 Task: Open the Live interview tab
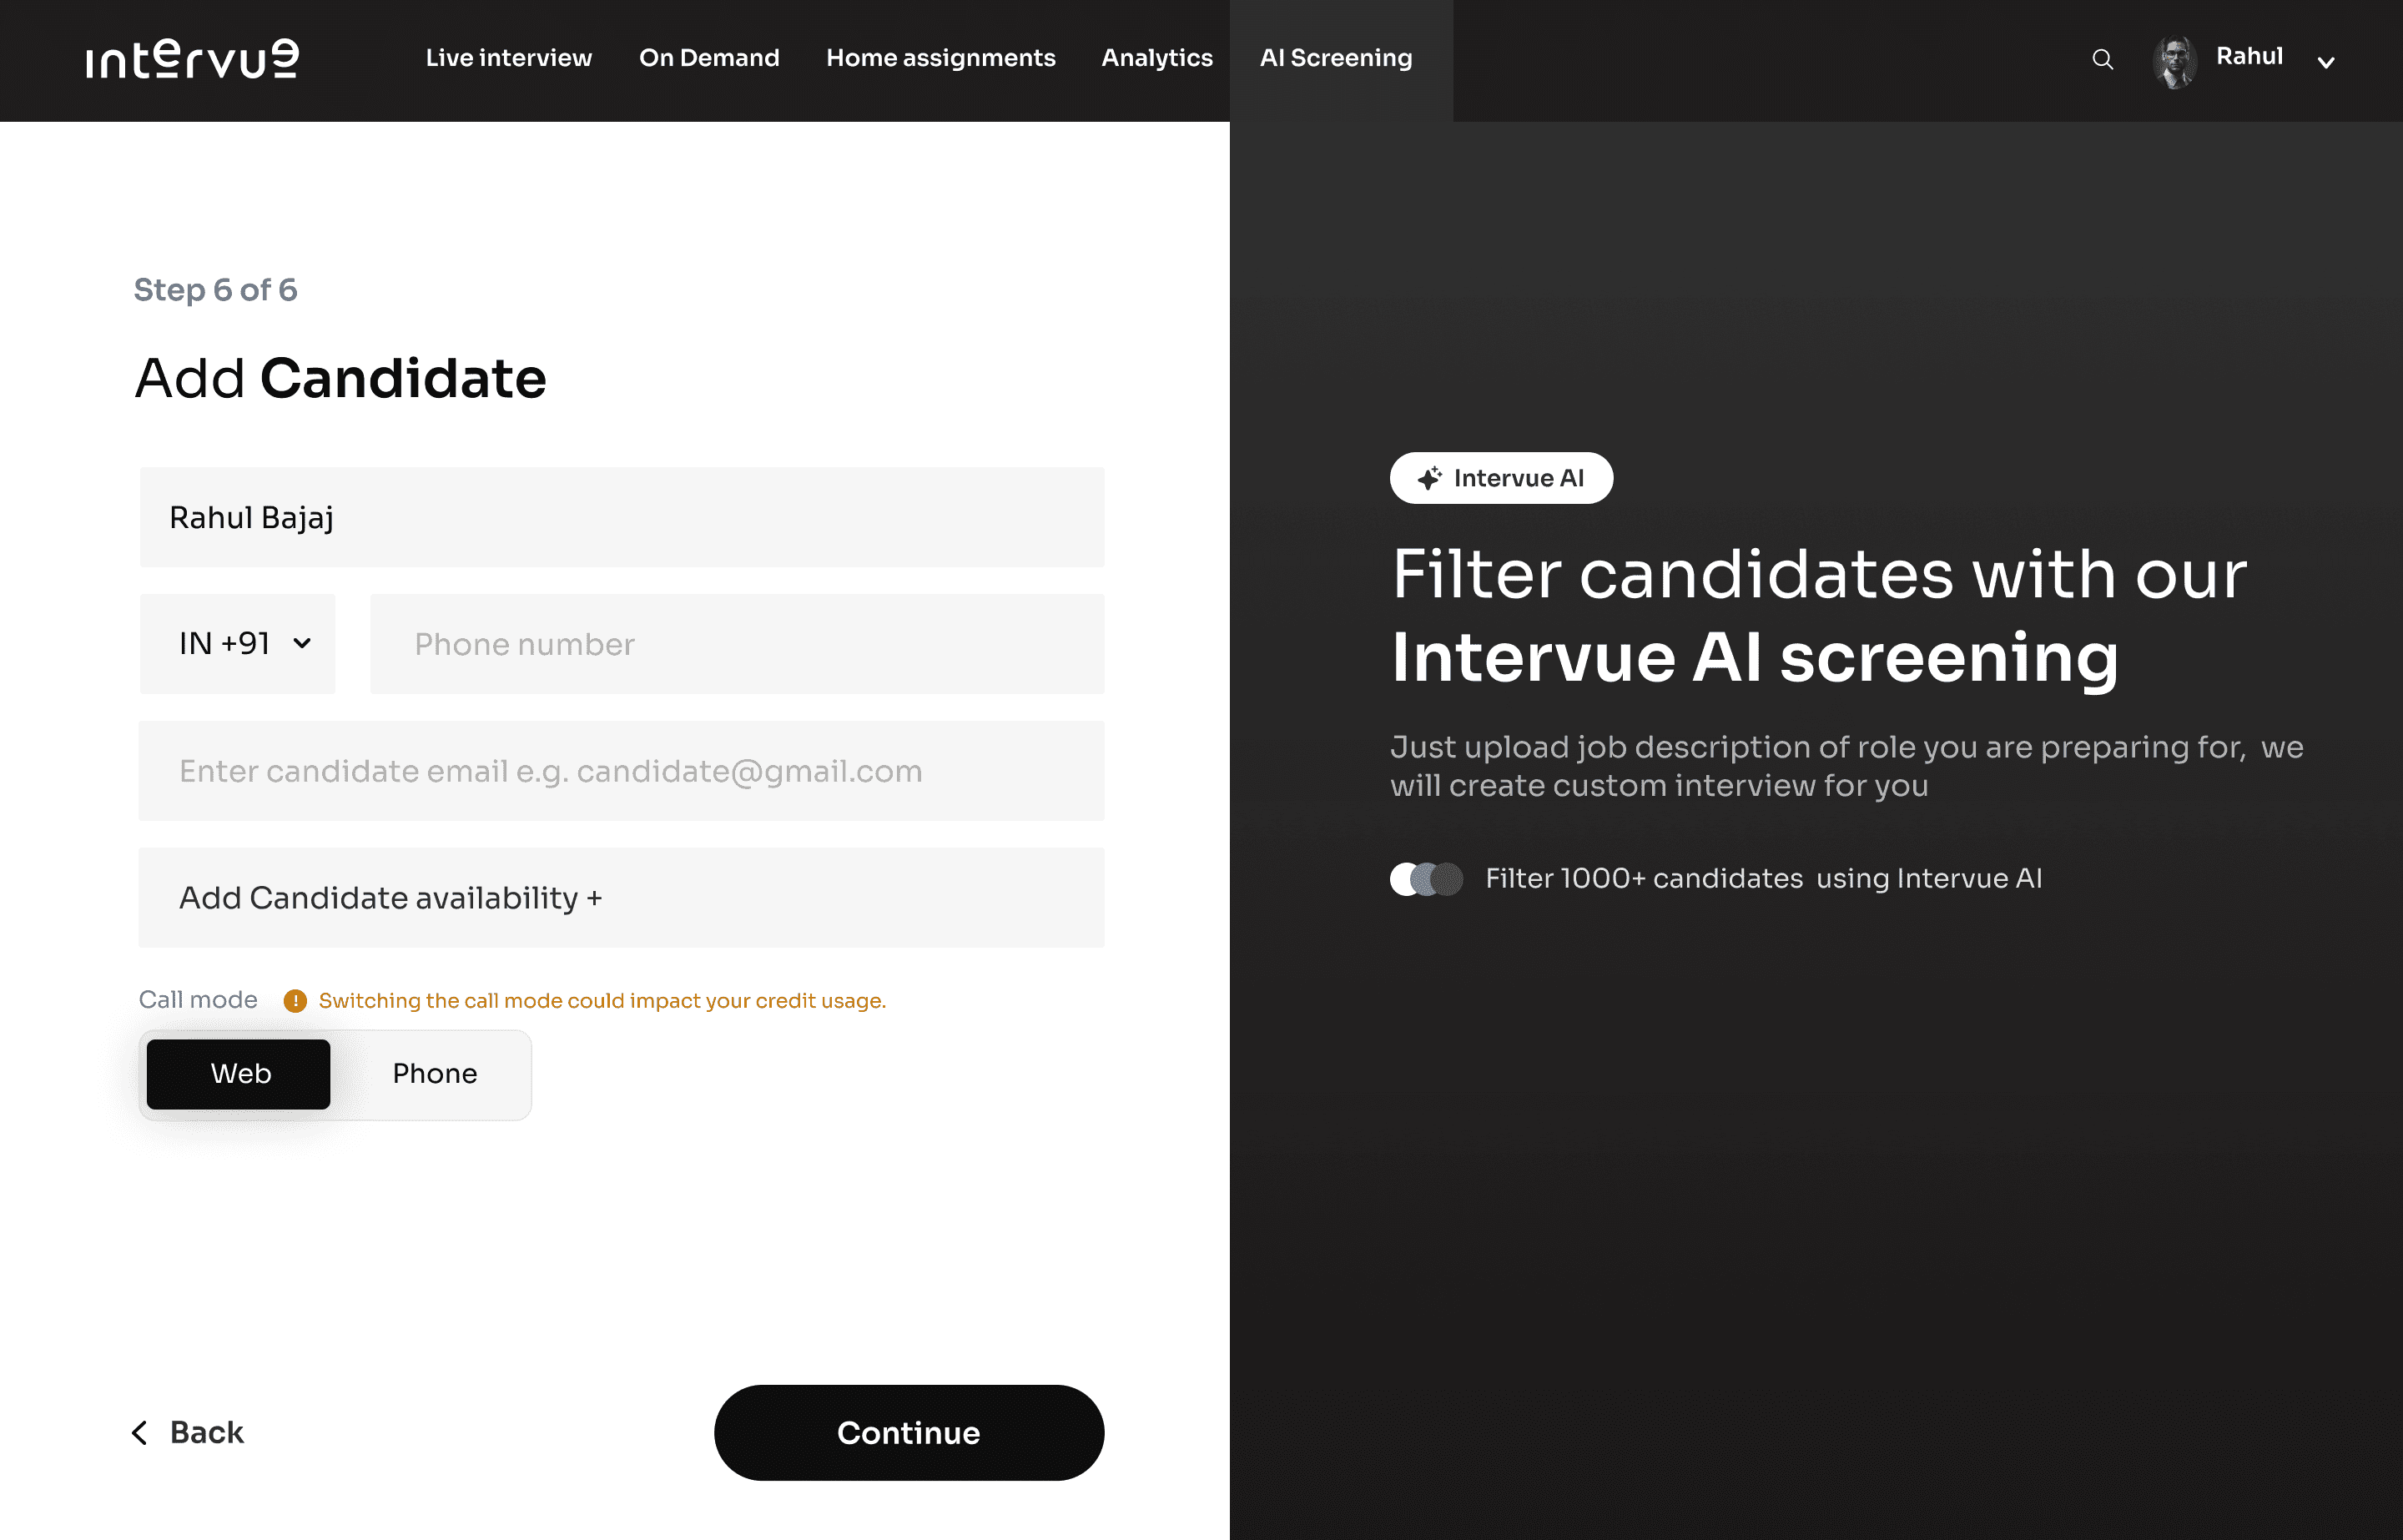508,58
